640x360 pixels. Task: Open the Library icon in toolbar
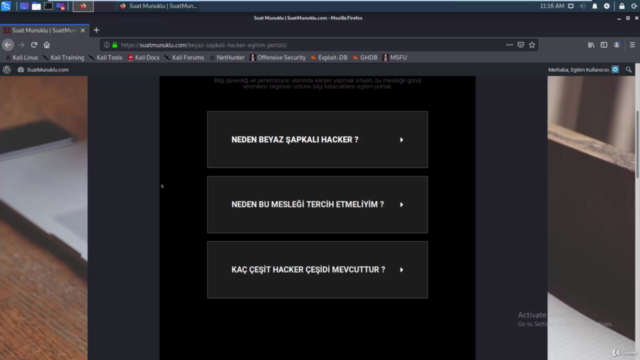point(591,45)
